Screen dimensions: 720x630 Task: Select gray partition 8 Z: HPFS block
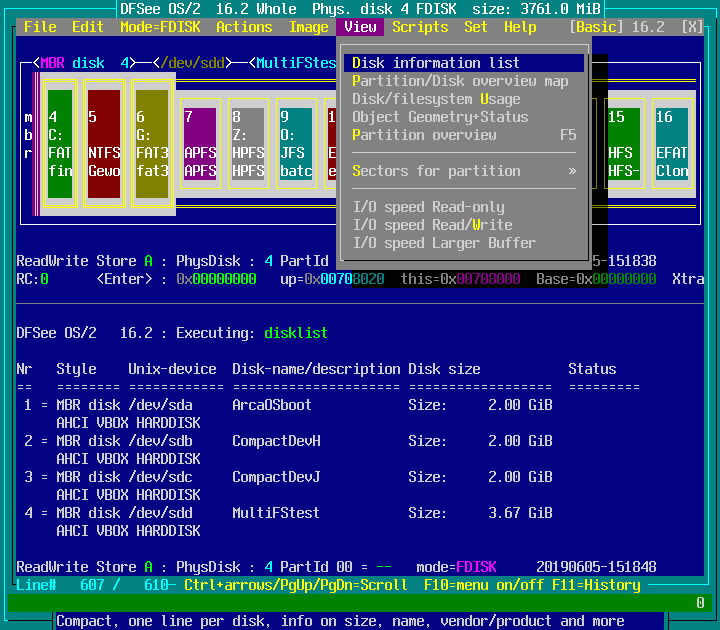tap(248, 144)
